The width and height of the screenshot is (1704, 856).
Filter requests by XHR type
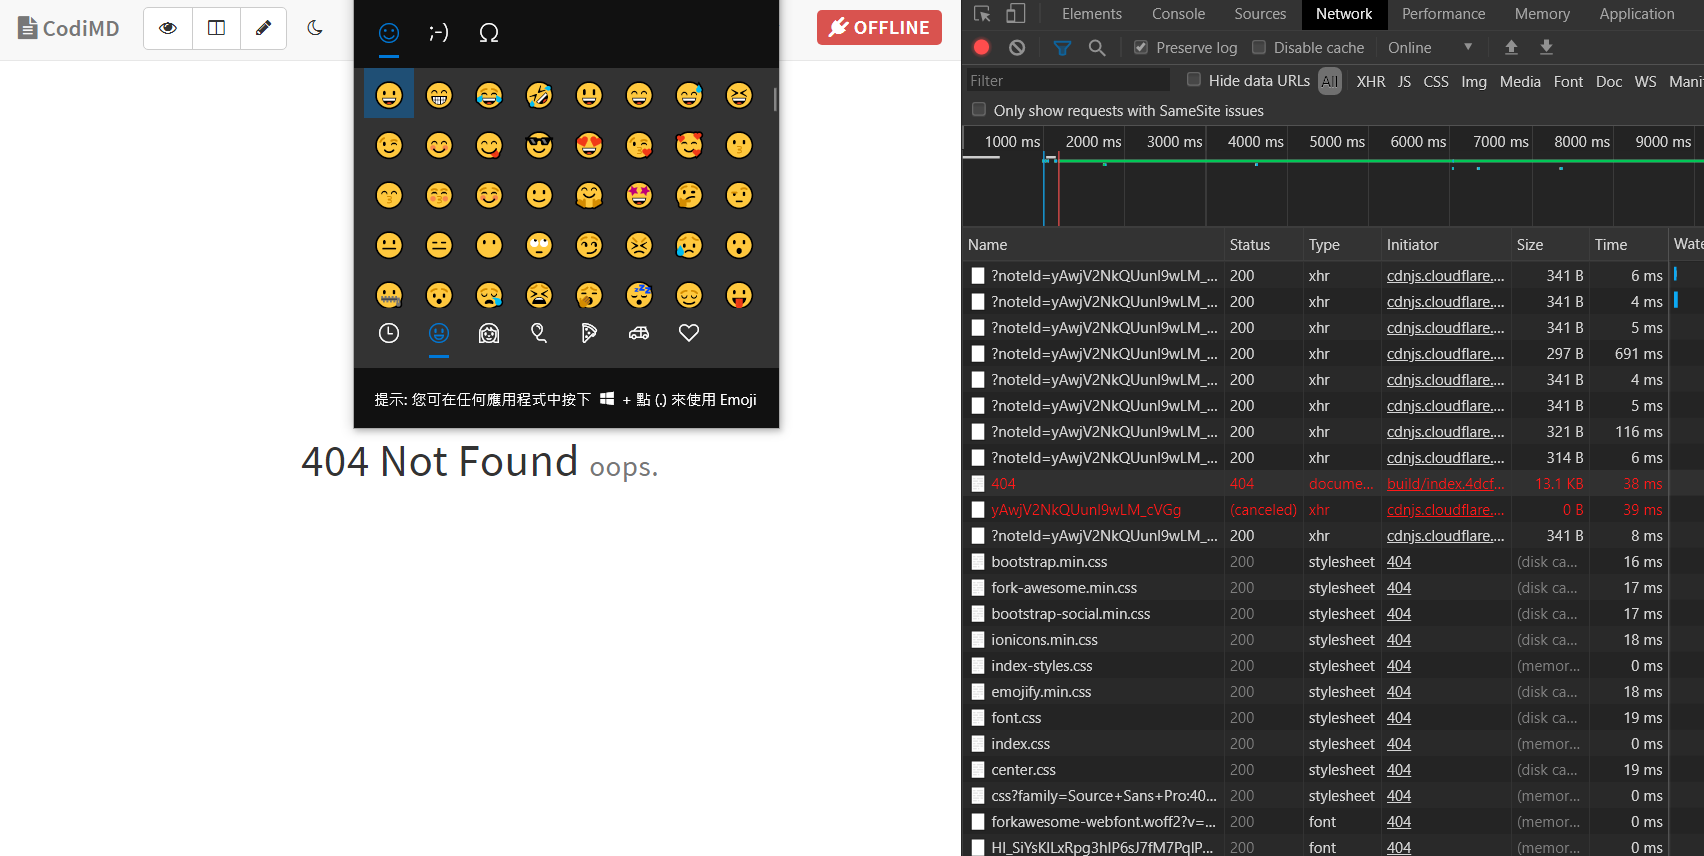pos(1370,81)
